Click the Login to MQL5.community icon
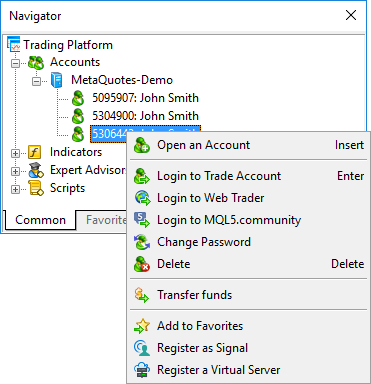Viewport: 371px width, 384px height. [x=142, y=220]
